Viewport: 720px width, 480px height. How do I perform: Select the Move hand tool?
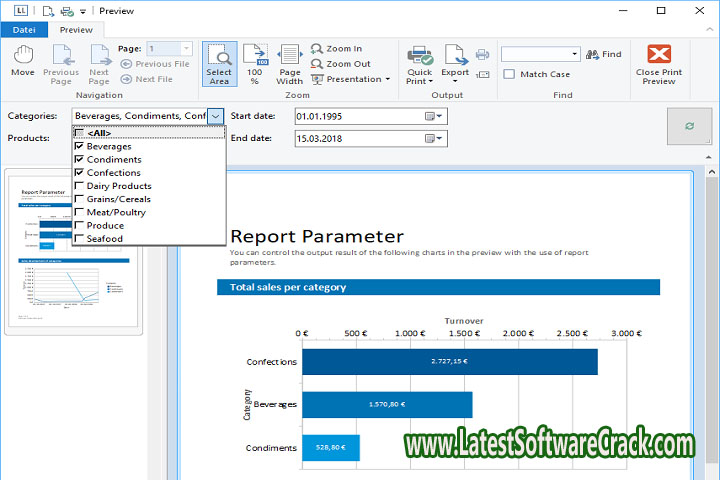[22, 56]
